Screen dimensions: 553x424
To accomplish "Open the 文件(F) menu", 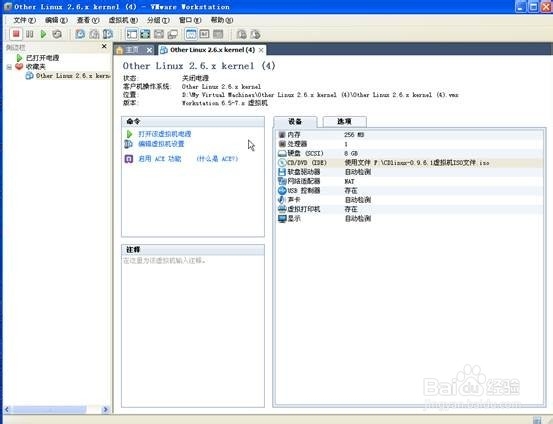I will pyautogui.click(x=24, y=20).
